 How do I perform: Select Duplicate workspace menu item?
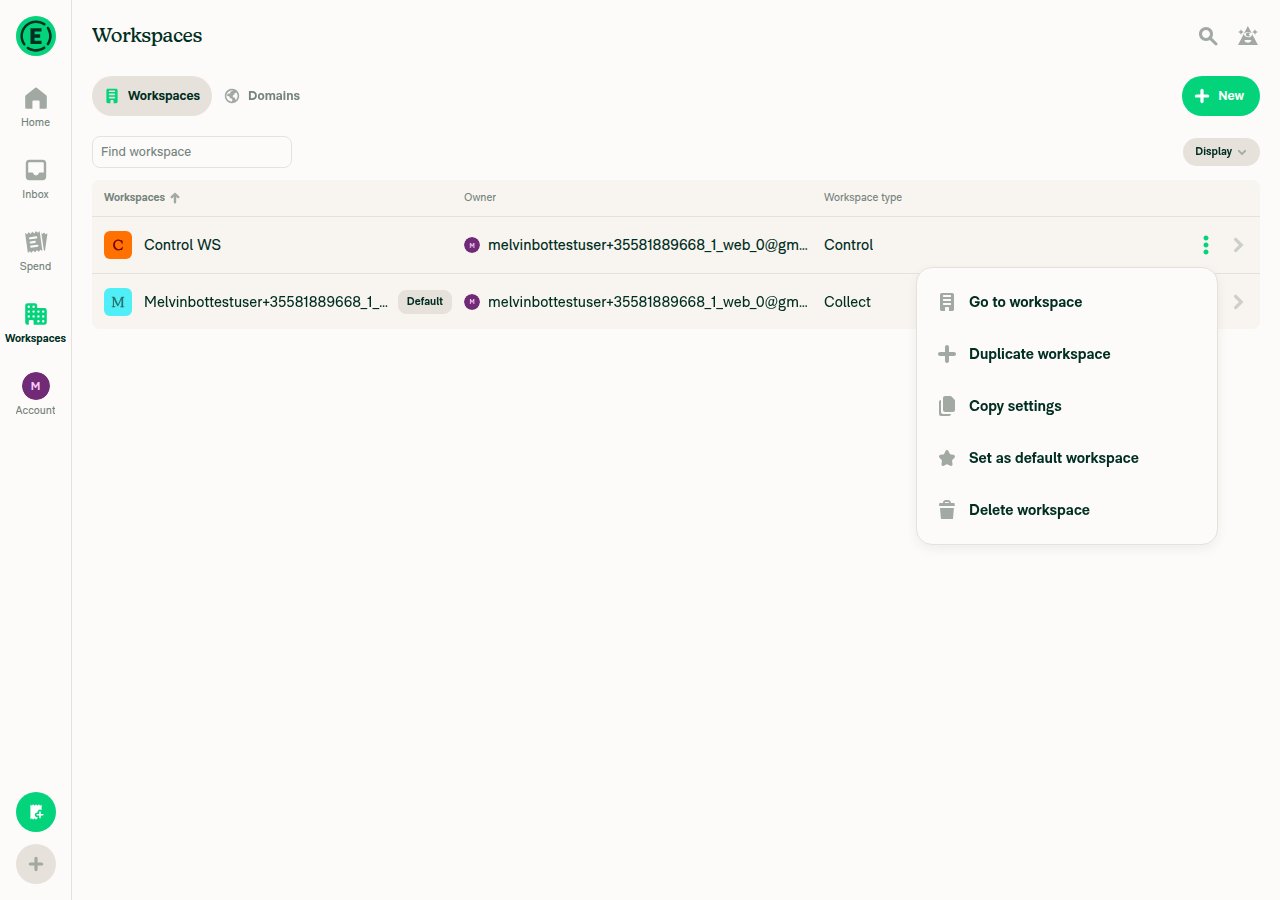tap(1067, 354)
